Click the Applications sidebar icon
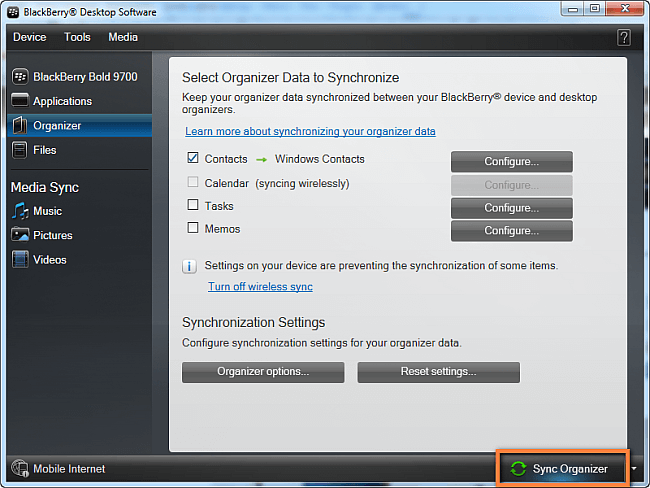Image resolution: width=650 pixels, height=488 pixels. (19, 101)
